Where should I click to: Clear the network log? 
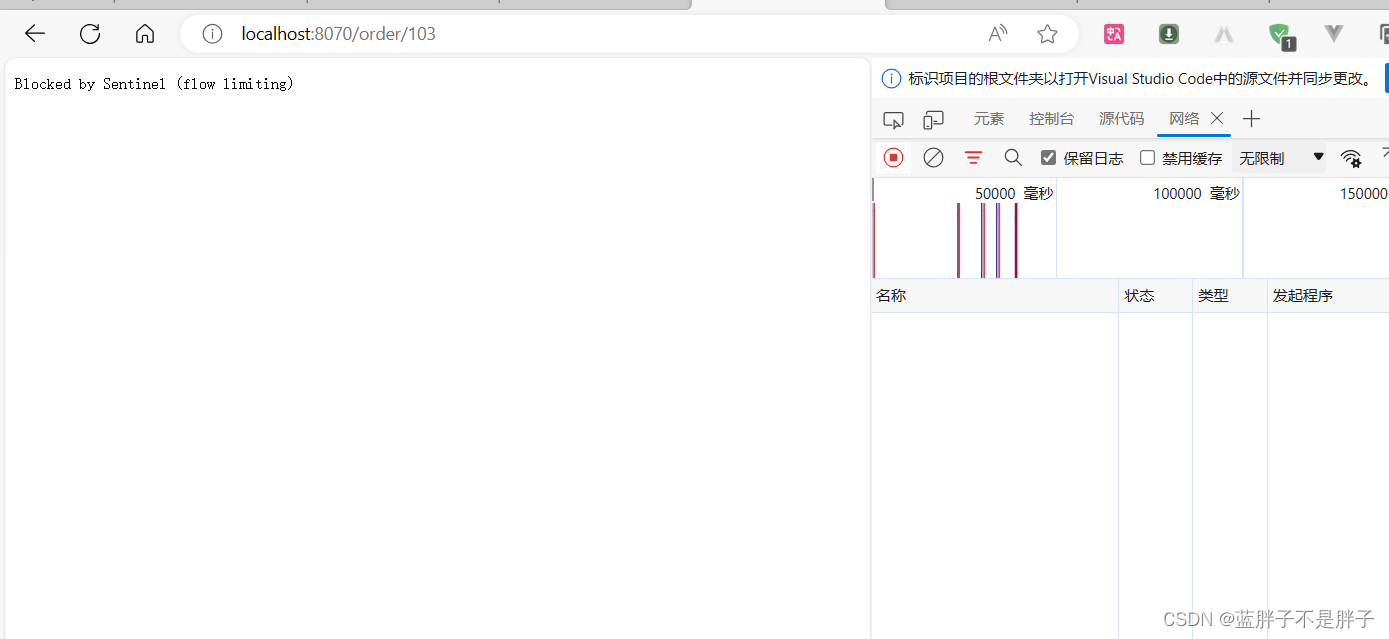pos(933,158)
